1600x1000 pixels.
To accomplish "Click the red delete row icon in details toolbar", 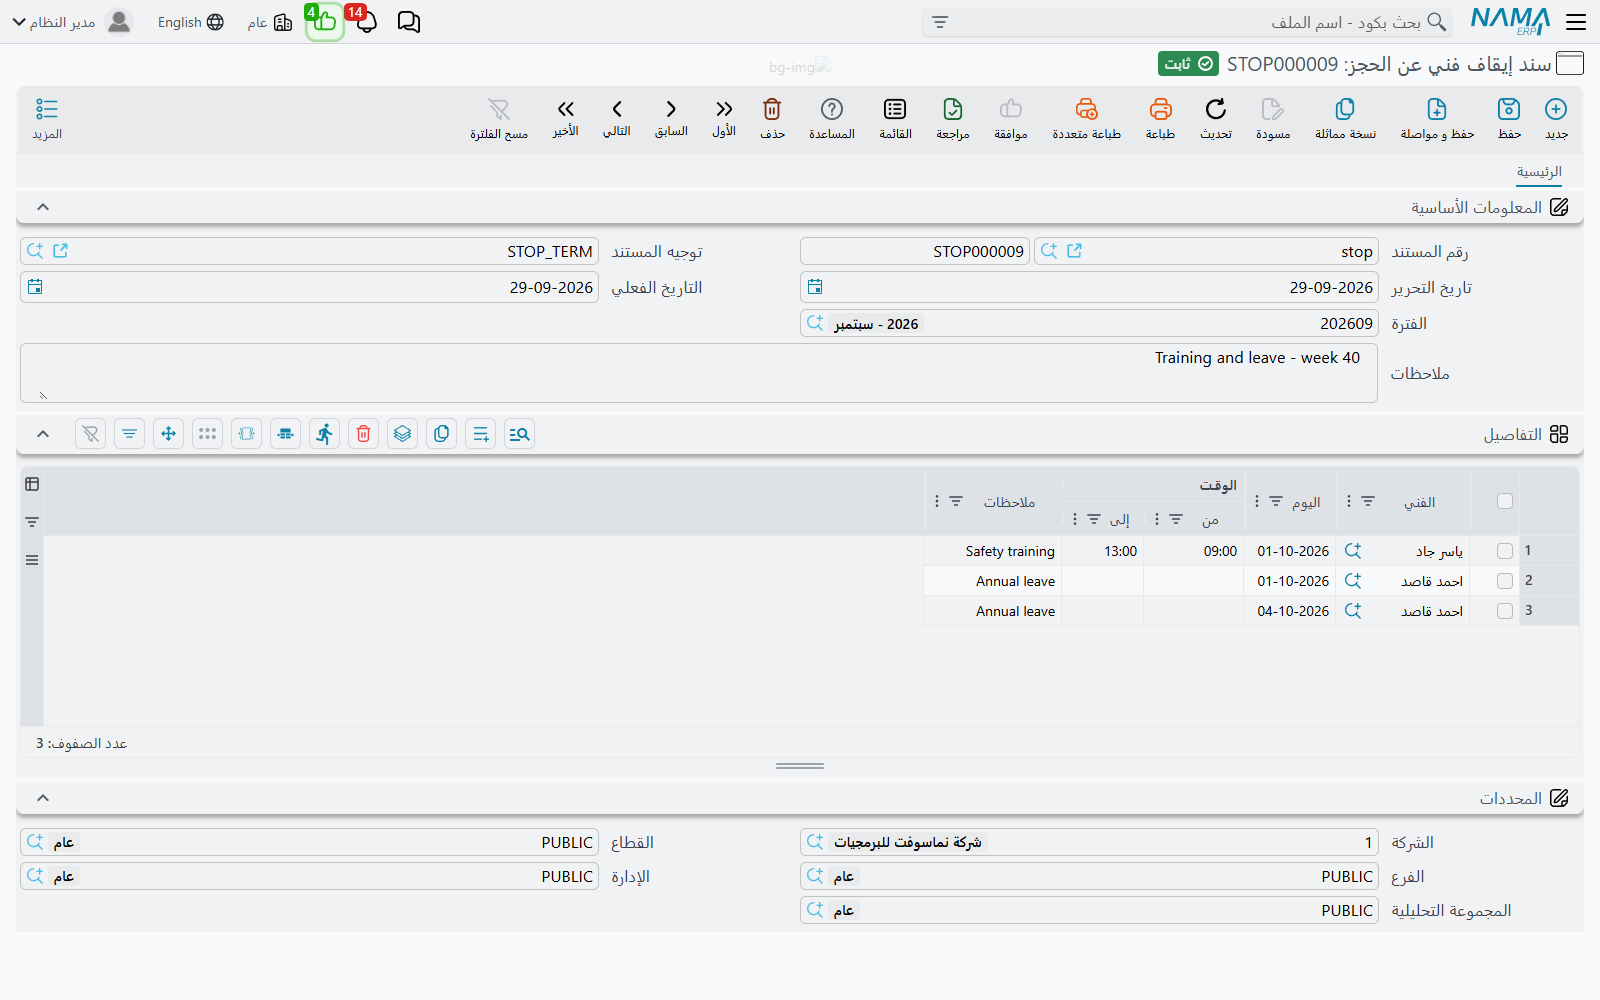I will (363, 434).
